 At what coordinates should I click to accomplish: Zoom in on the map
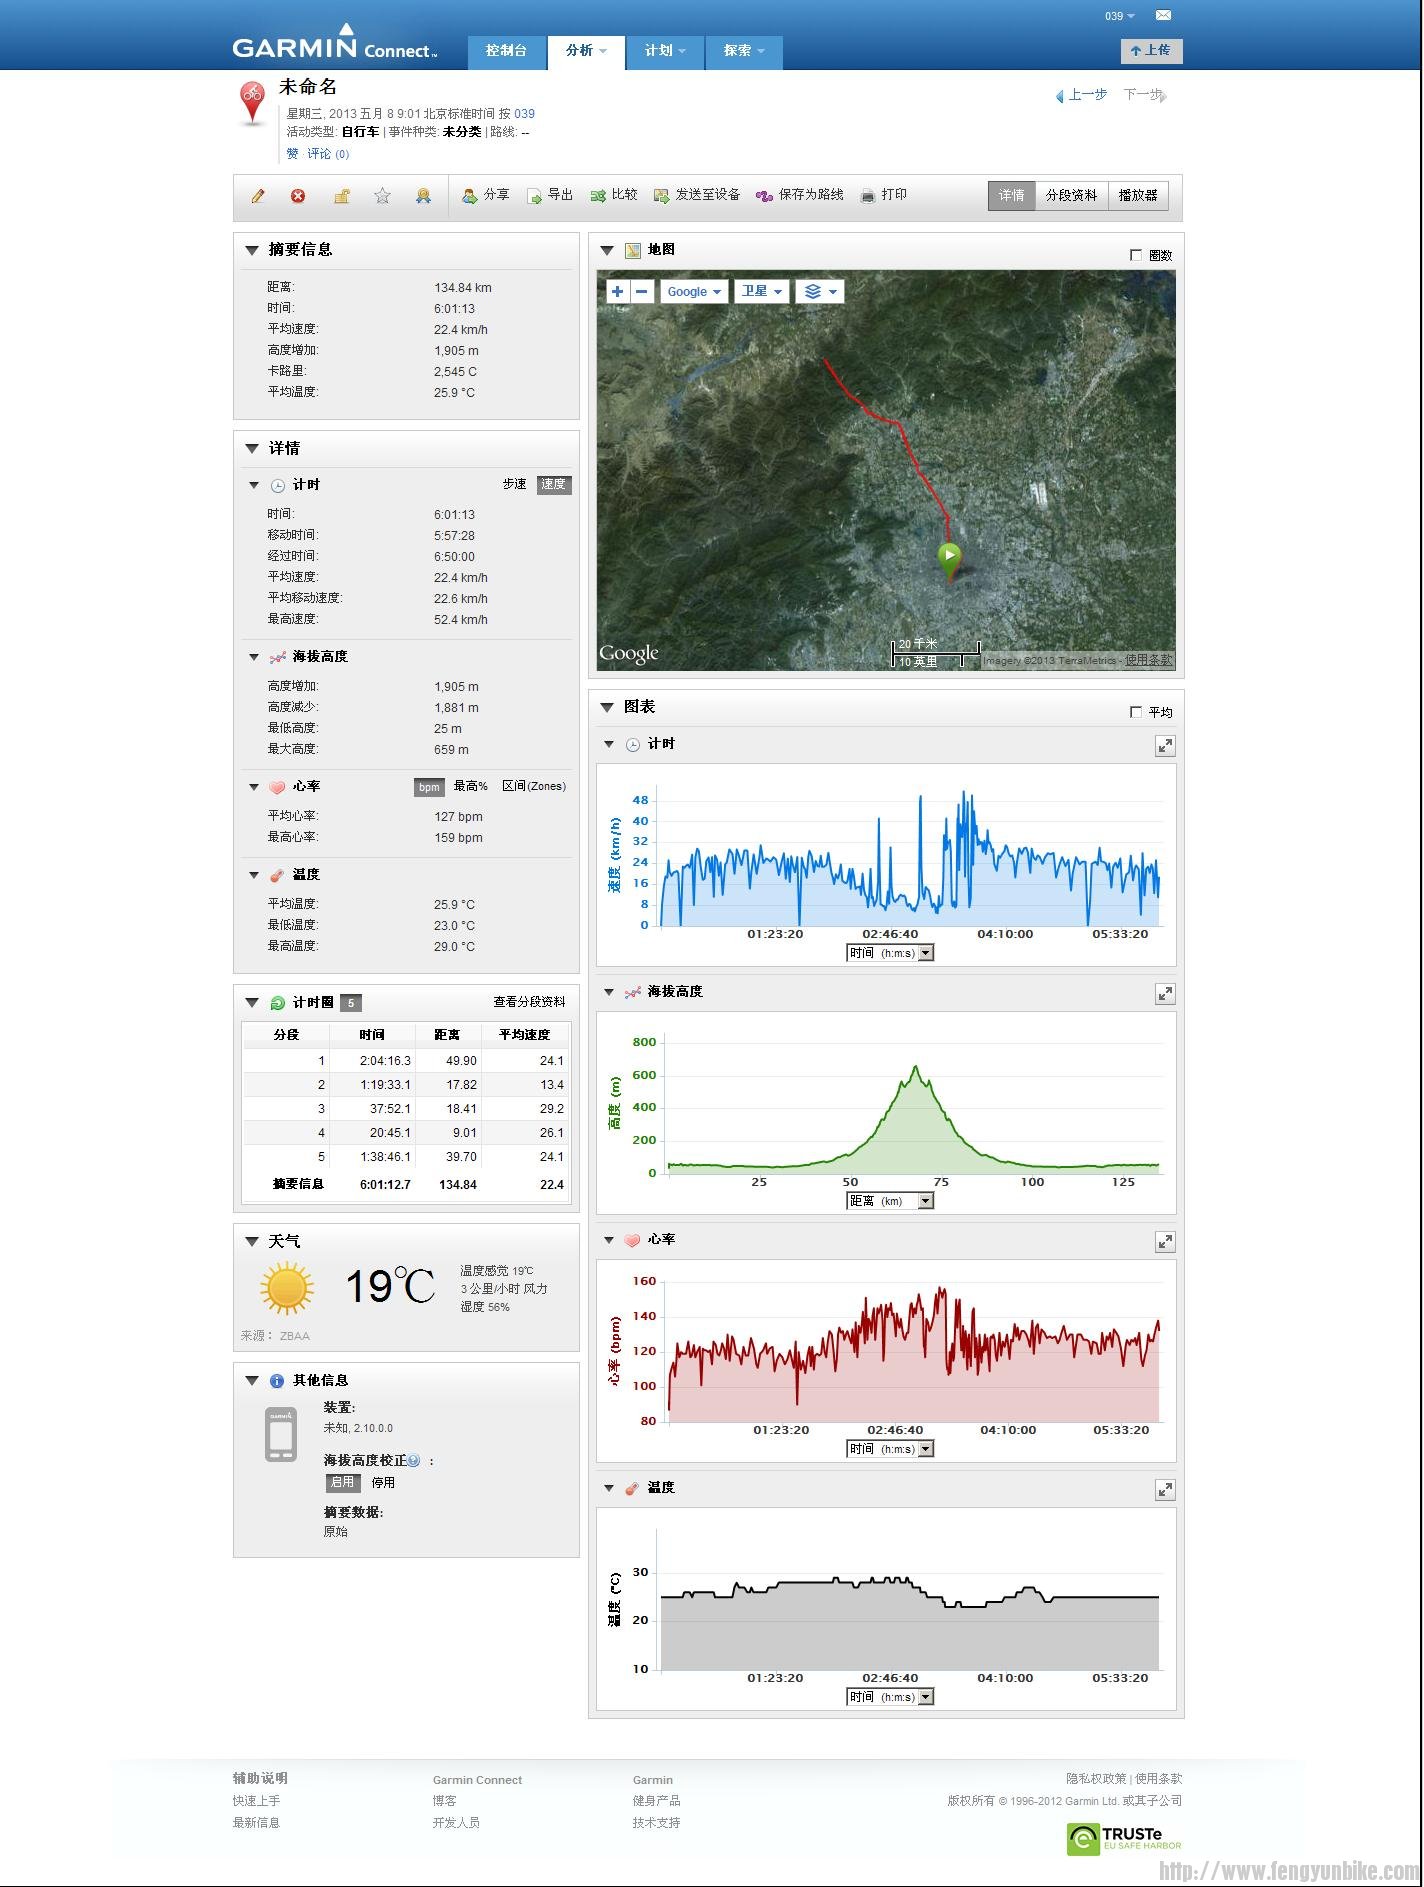[x=618, y=291]
